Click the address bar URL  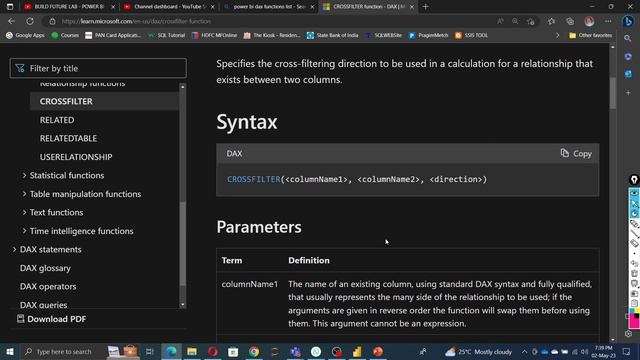point(136,21)
